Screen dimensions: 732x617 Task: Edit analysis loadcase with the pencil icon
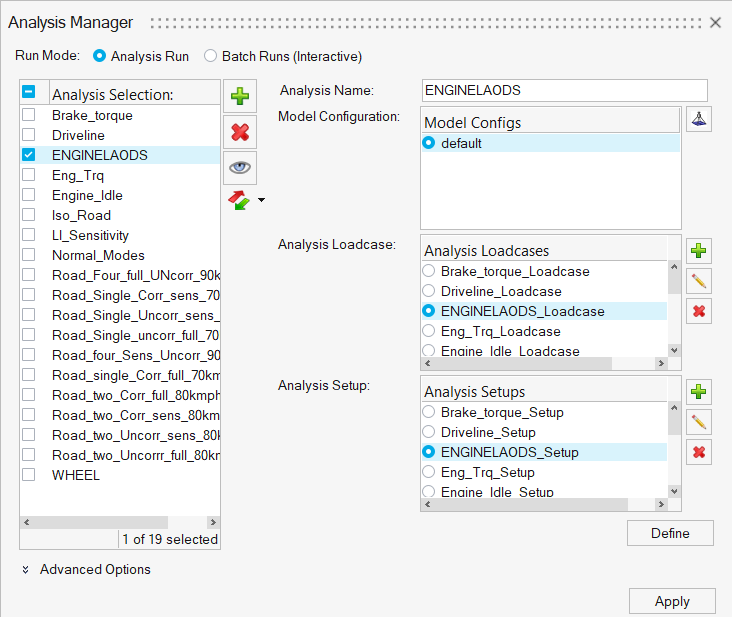tap(699, 281)
